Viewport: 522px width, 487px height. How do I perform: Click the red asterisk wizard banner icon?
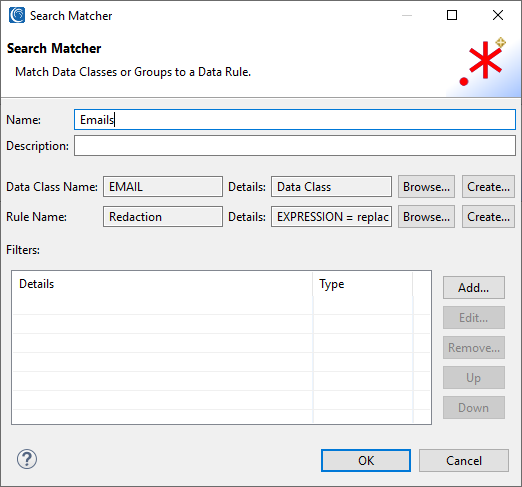(x=483, y=62)
